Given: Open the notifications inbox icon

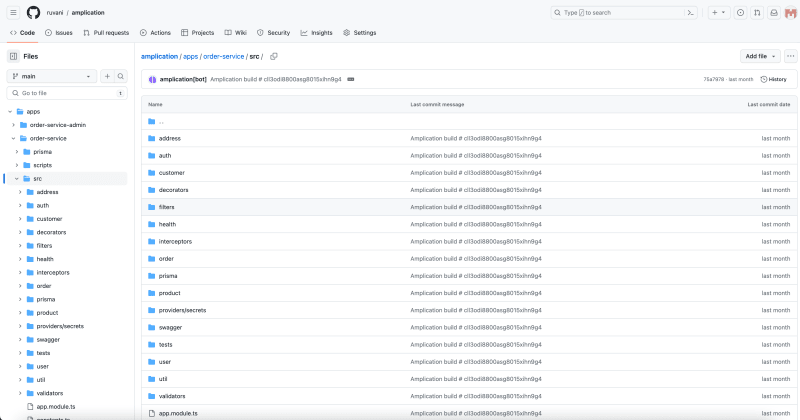Looking at the screenshot, I should point(774,13).
